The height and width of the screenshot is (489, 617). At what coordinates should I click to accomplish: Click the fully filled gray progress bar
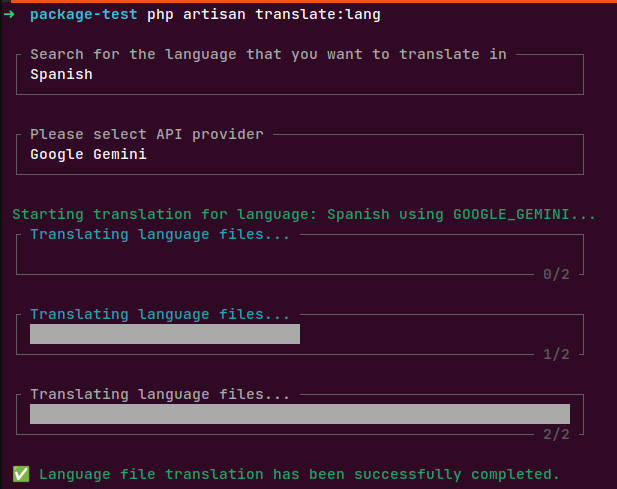[x=299, y=414]
